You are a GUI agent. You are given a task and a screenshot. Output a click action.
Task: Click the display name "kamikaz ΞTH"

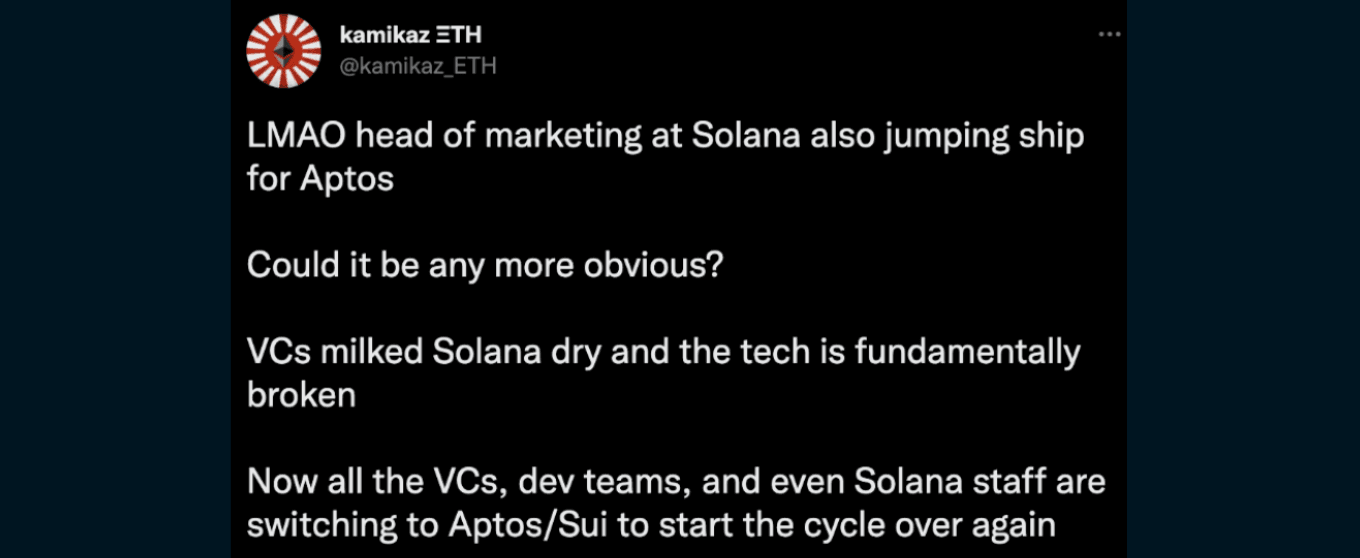click(410, 36)
